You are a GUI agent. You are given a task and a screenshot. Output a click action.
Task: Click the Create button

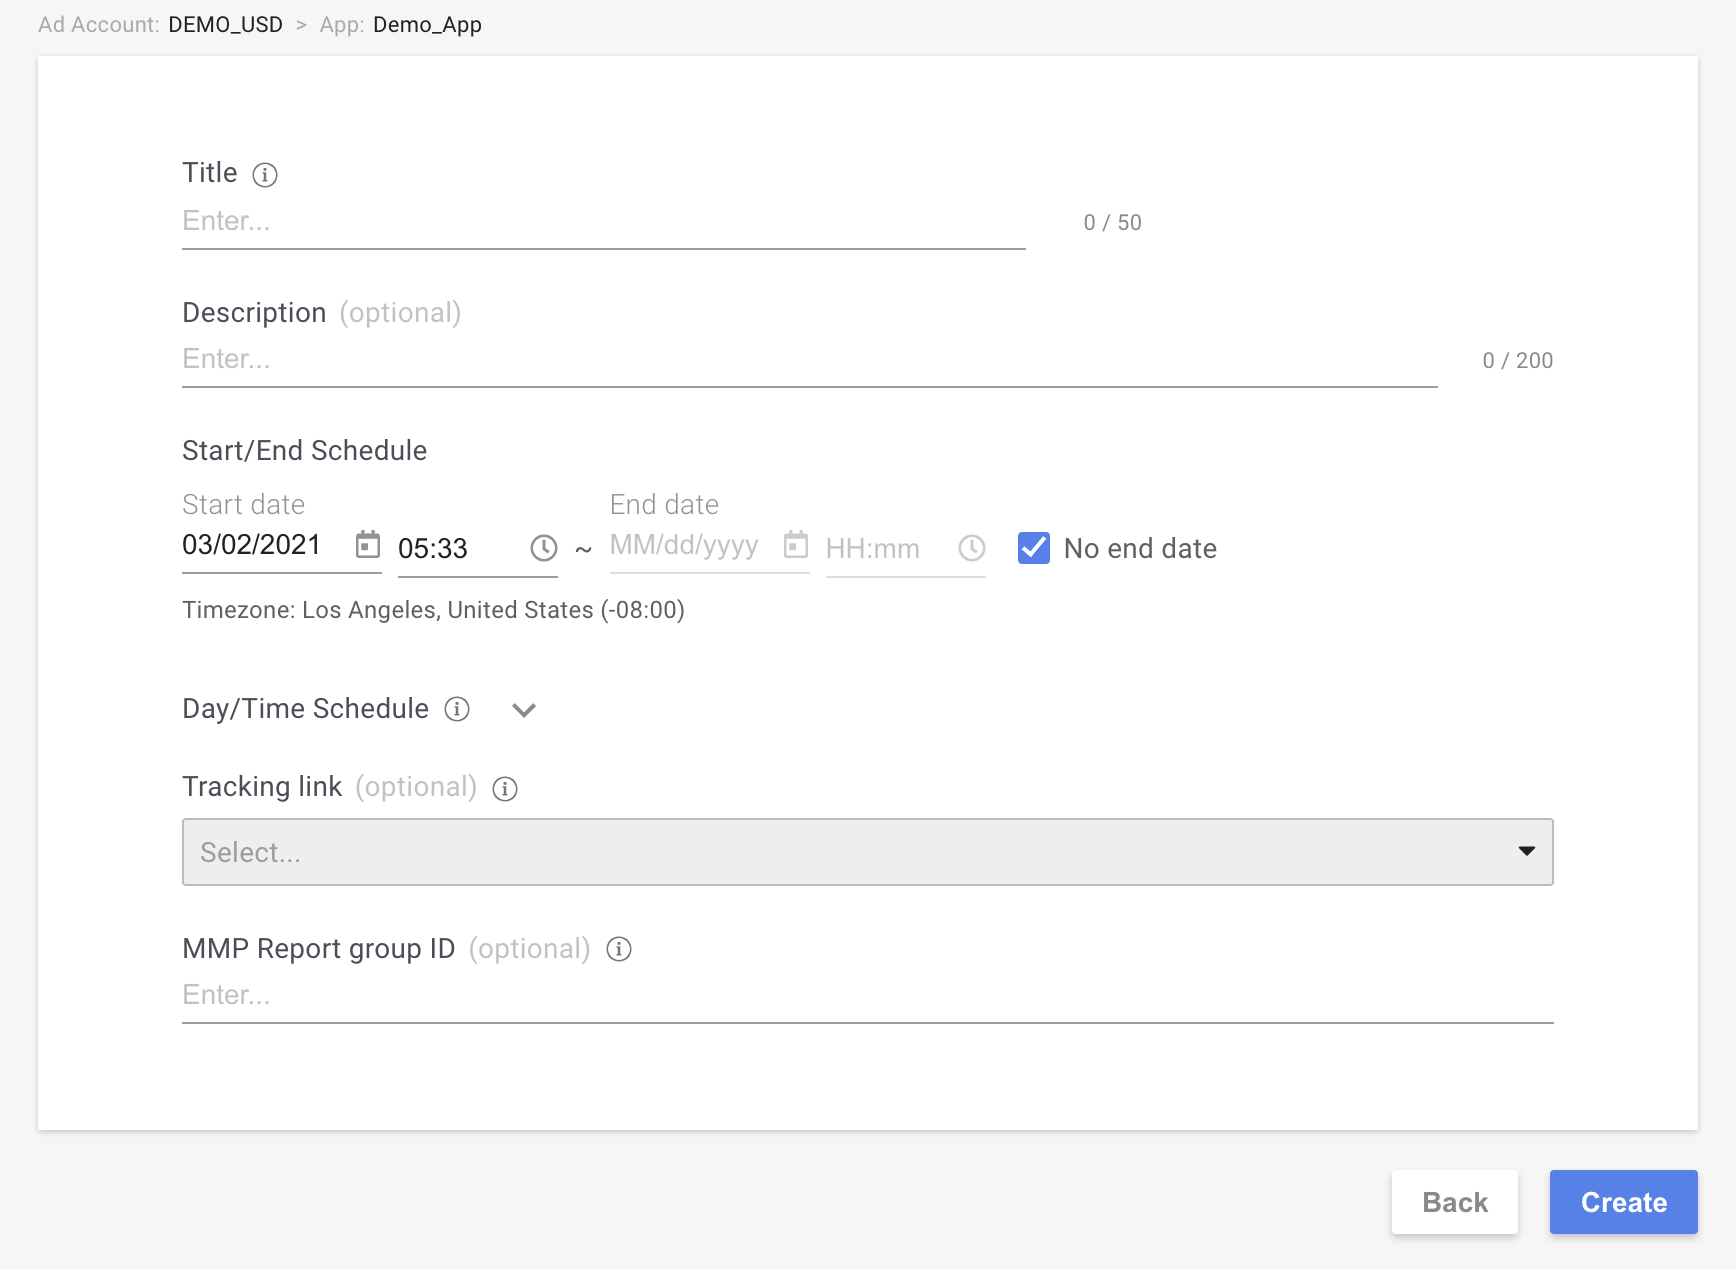[1623, 1202]
